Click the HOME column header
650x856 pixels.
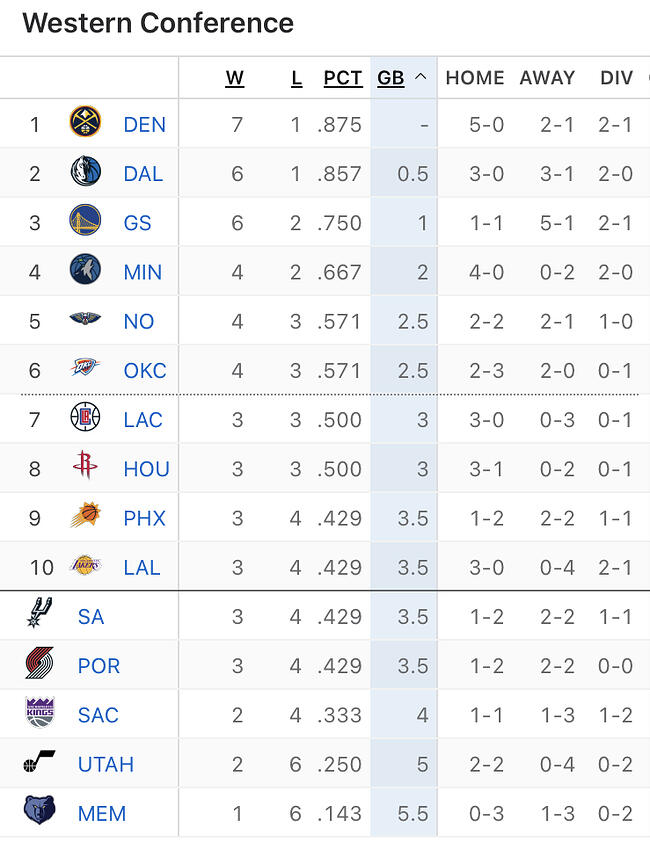point(474,78)
